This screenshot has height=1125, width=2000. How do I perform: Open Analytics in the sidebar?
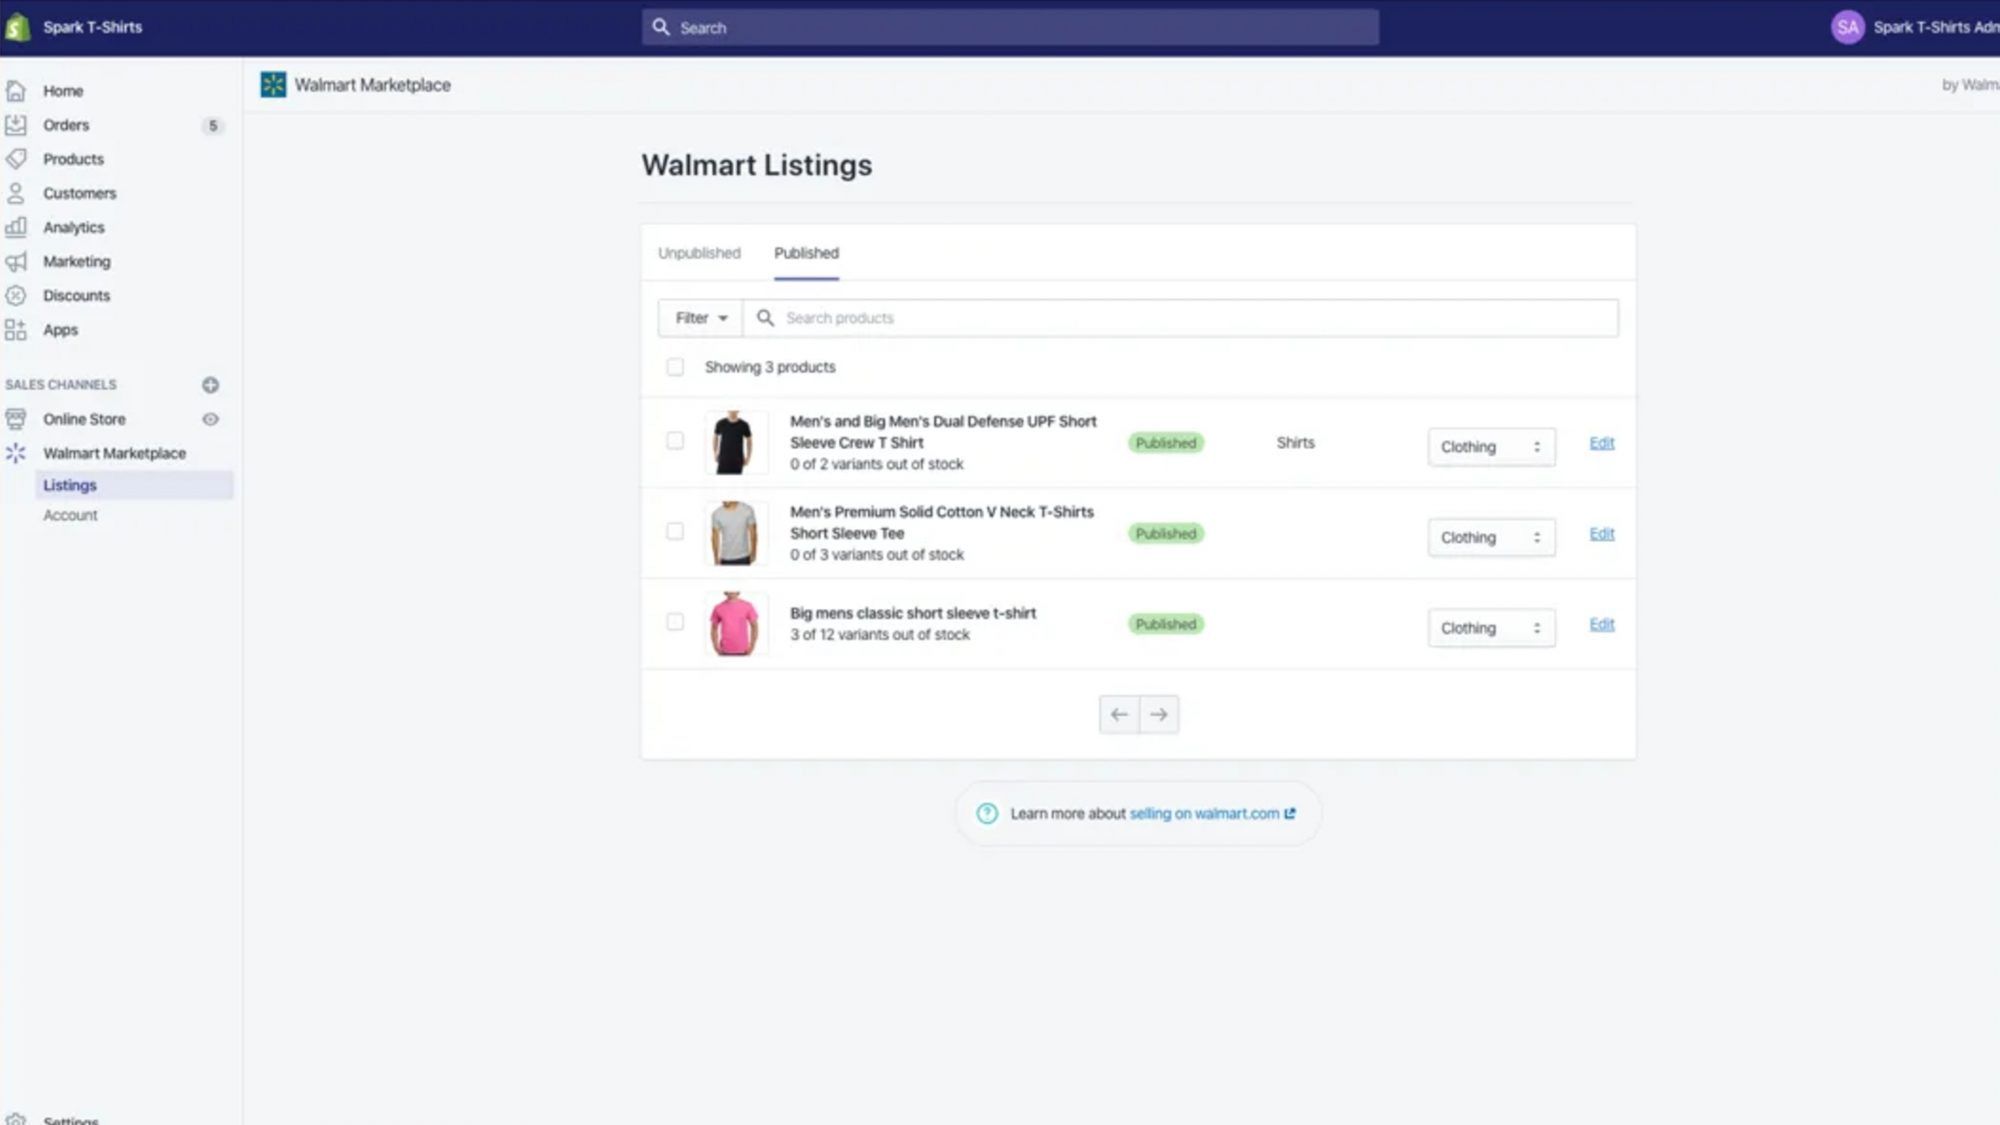point(73,227)
